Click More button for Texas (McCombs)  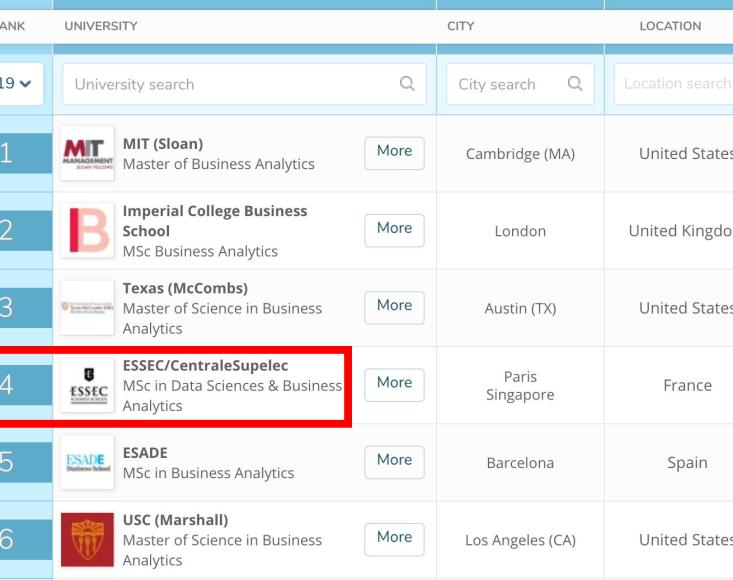(395, 307)
